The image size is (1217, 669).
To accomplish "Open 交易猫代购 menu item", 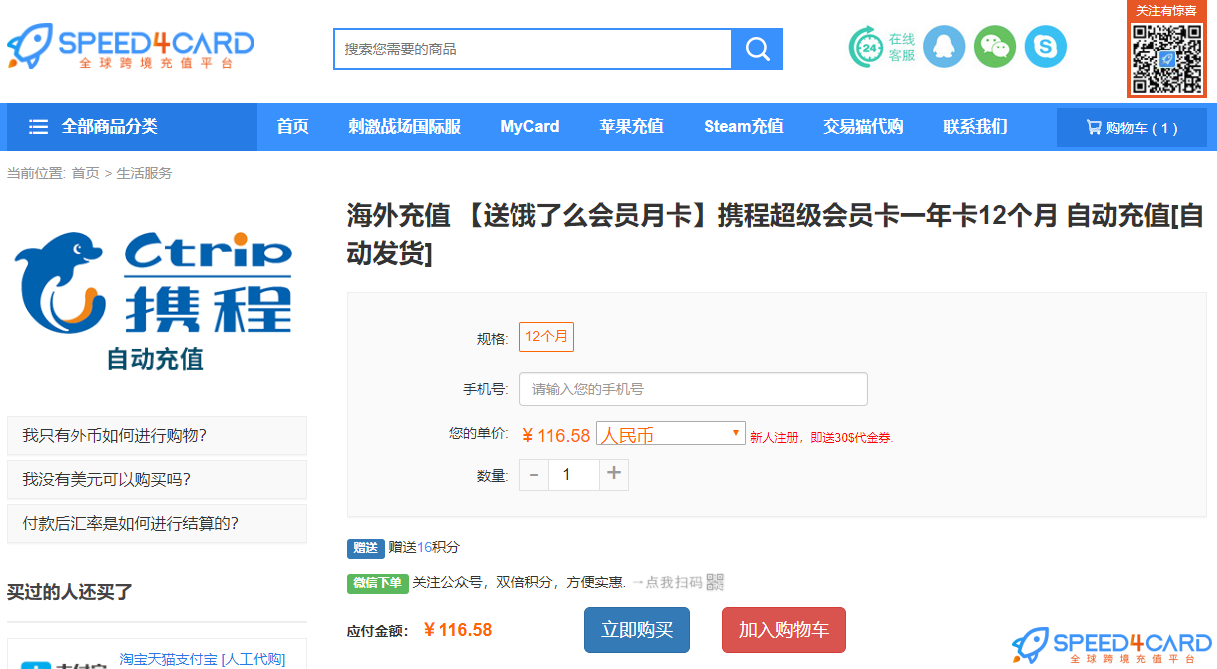I will (x=864, y=127).
